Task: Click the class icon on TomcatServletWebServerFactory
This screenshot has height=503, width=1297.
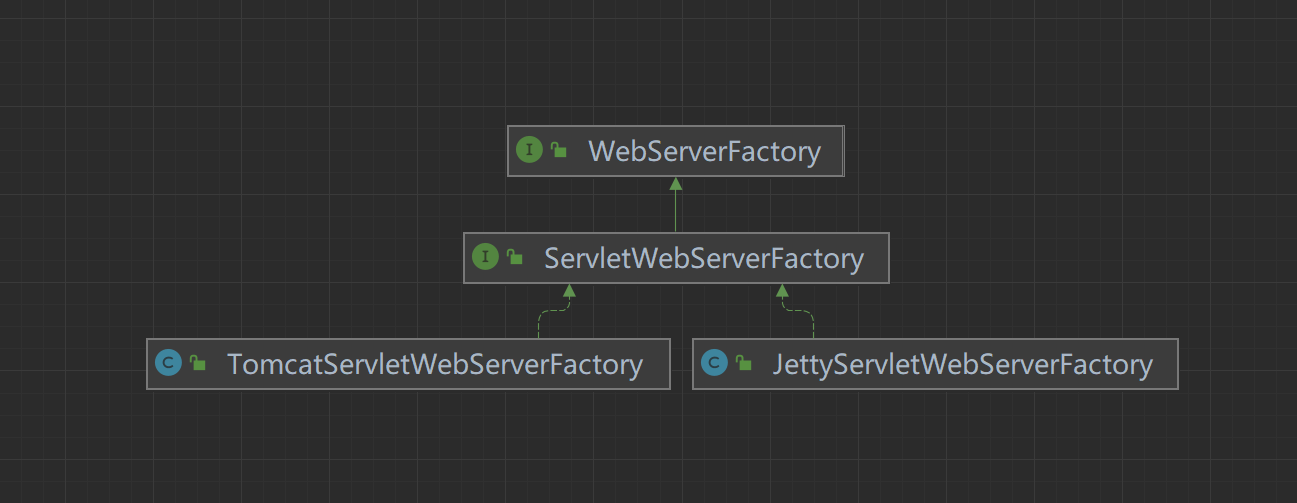Action: pos(169,364)
